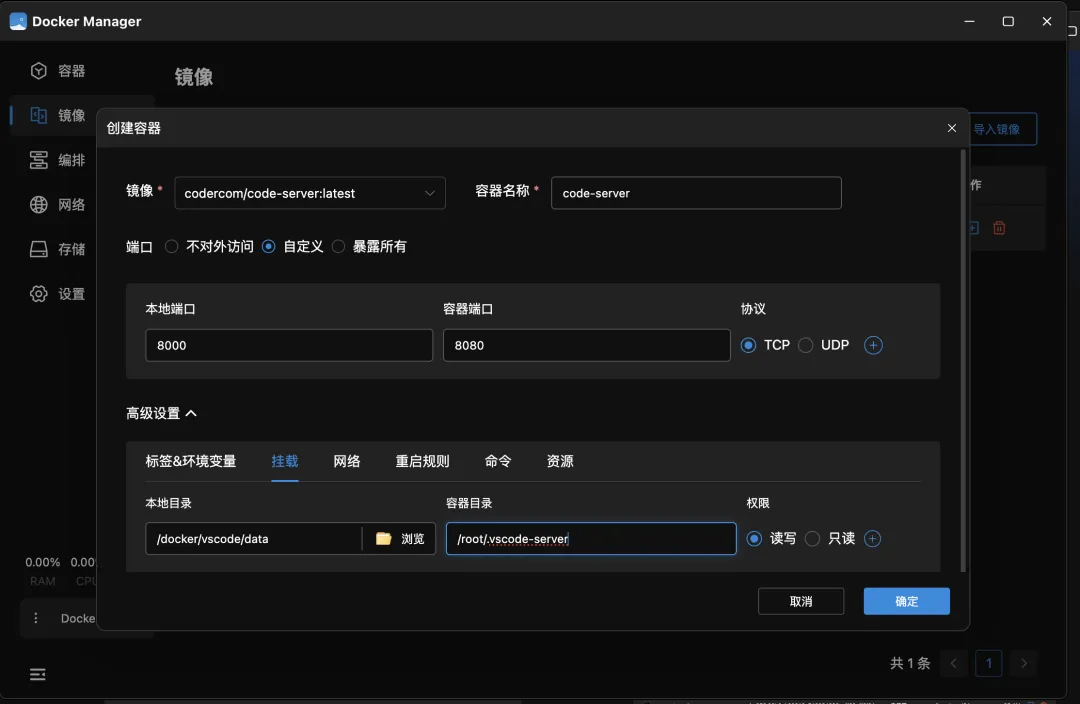Click the folder icon in 浏览

384,539
